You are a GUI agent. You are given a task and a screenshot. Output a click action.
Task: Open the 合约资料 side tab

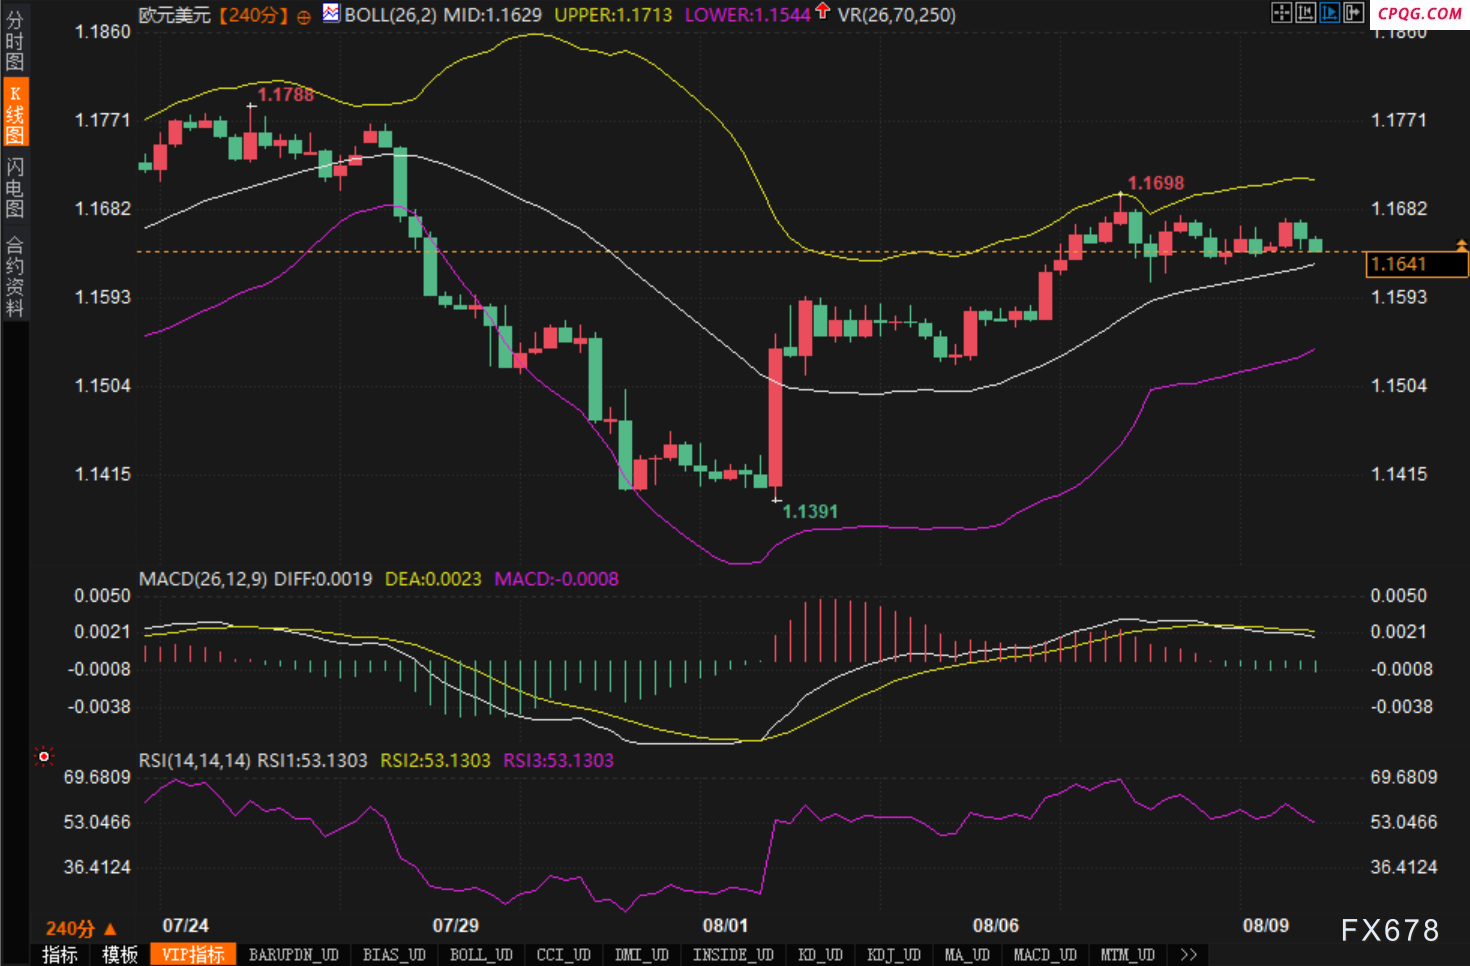(14, 277)
